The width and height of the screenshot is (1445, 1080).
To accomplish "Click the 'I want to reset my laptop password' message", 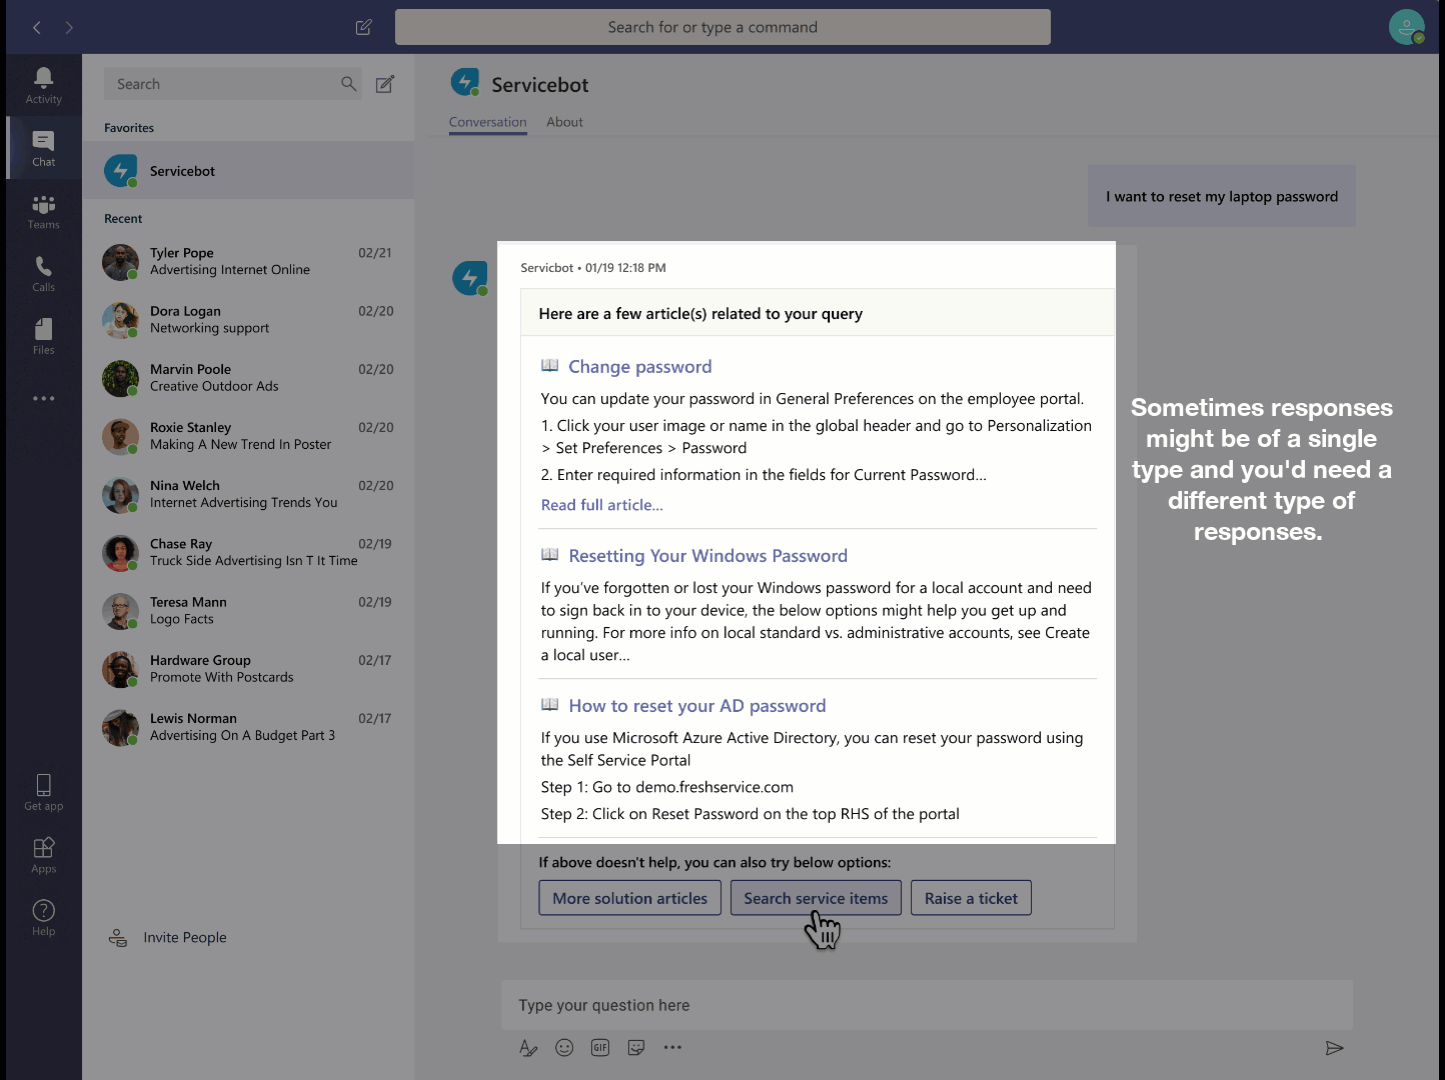I will [x=1222, y=196].
